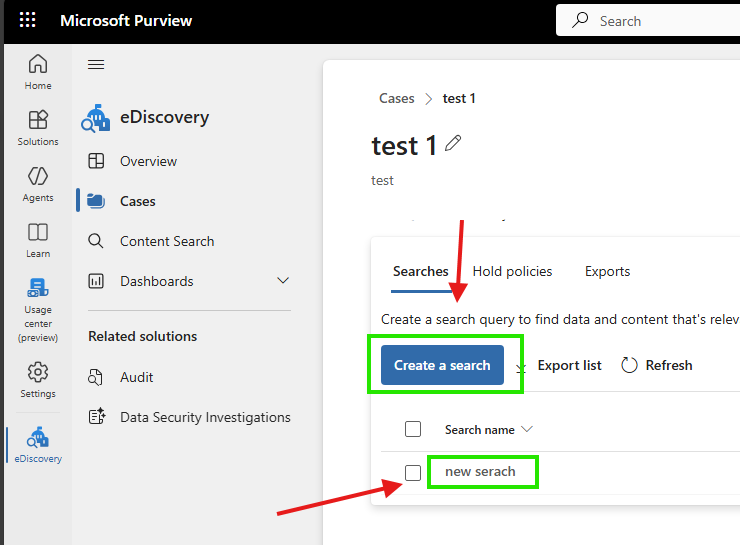
Task: Click the pencil icon to rename test 1
Action: [x=453, y=144]
